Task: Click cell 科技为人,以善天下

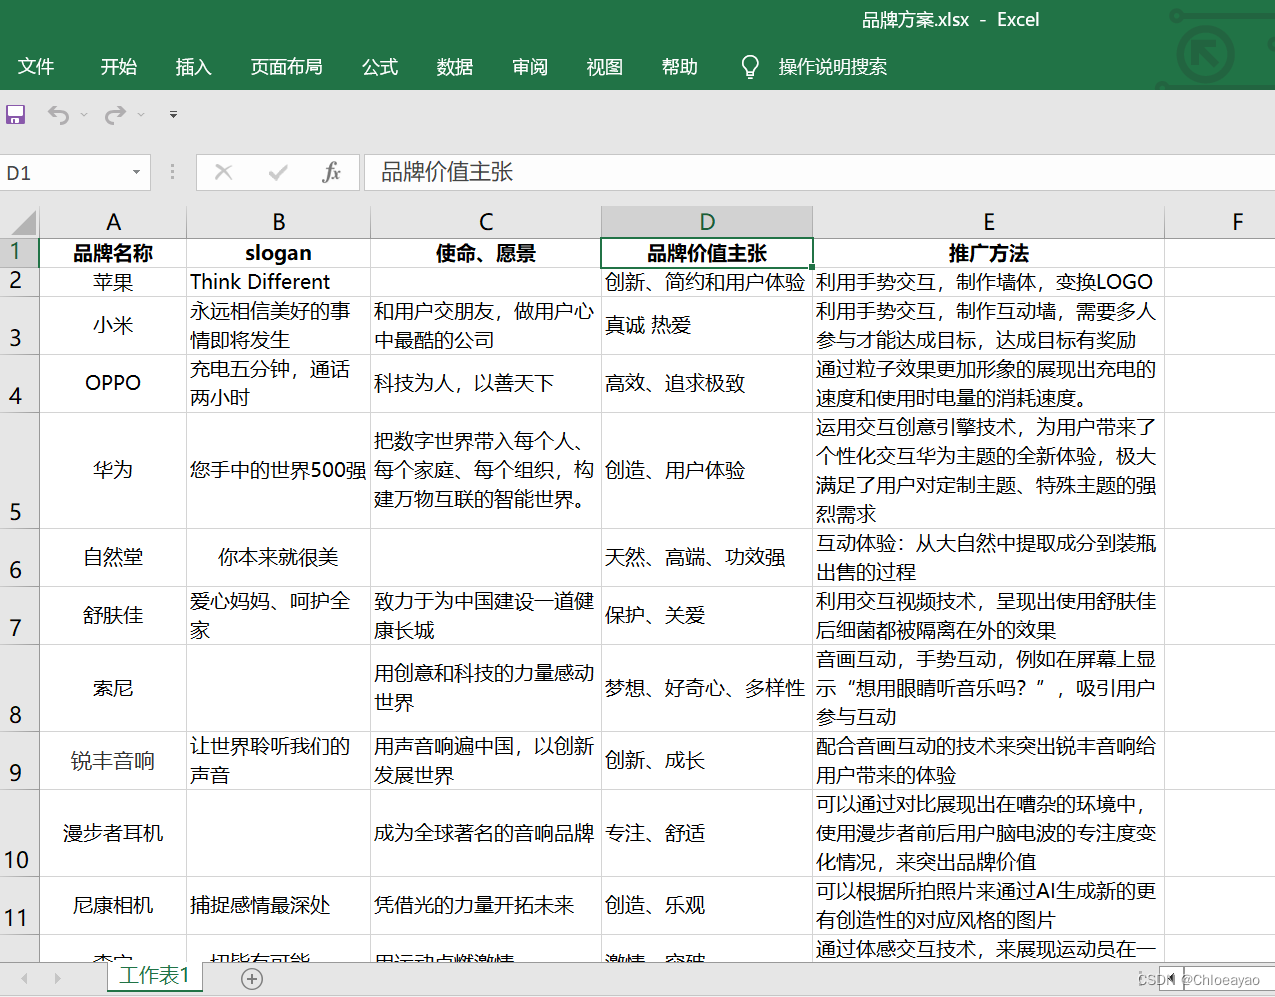Action: coord(486,383)
